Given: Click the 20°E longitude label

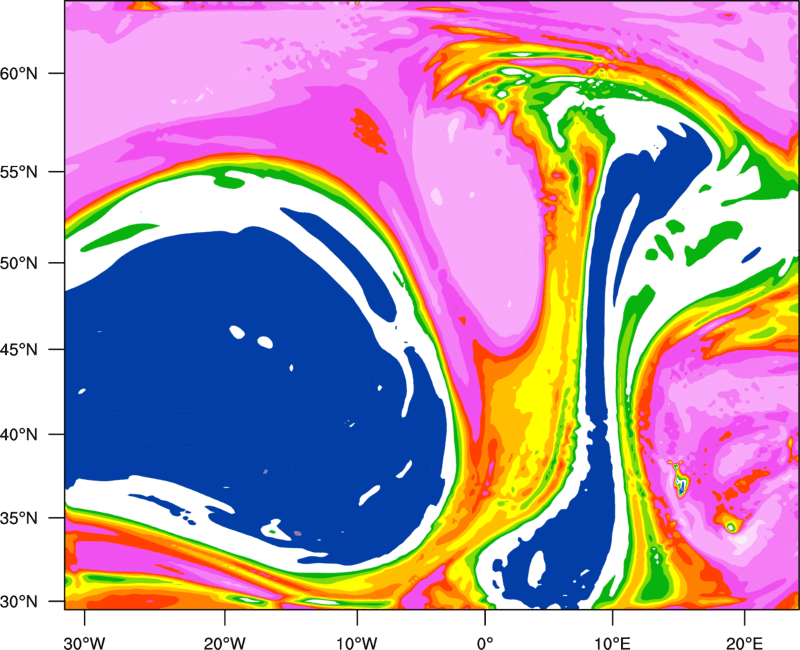Looking at the screenshot, I should pos(744,643).
